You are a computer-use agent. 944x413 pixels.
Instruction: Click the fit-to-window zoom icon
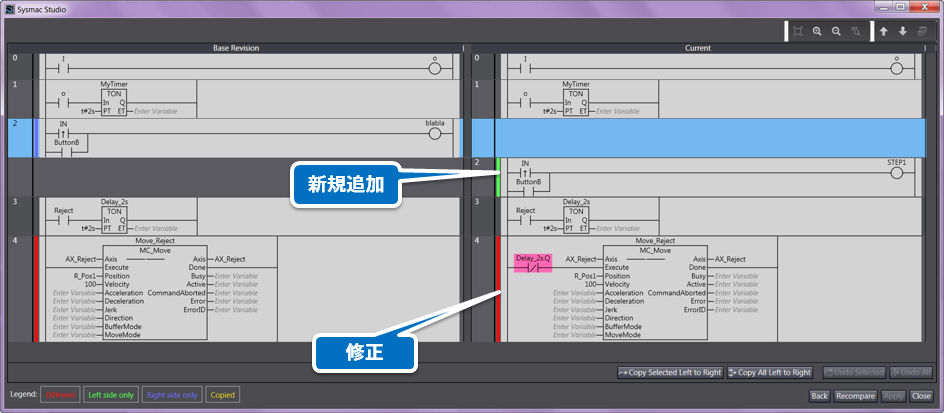click(x=797, y=31)
